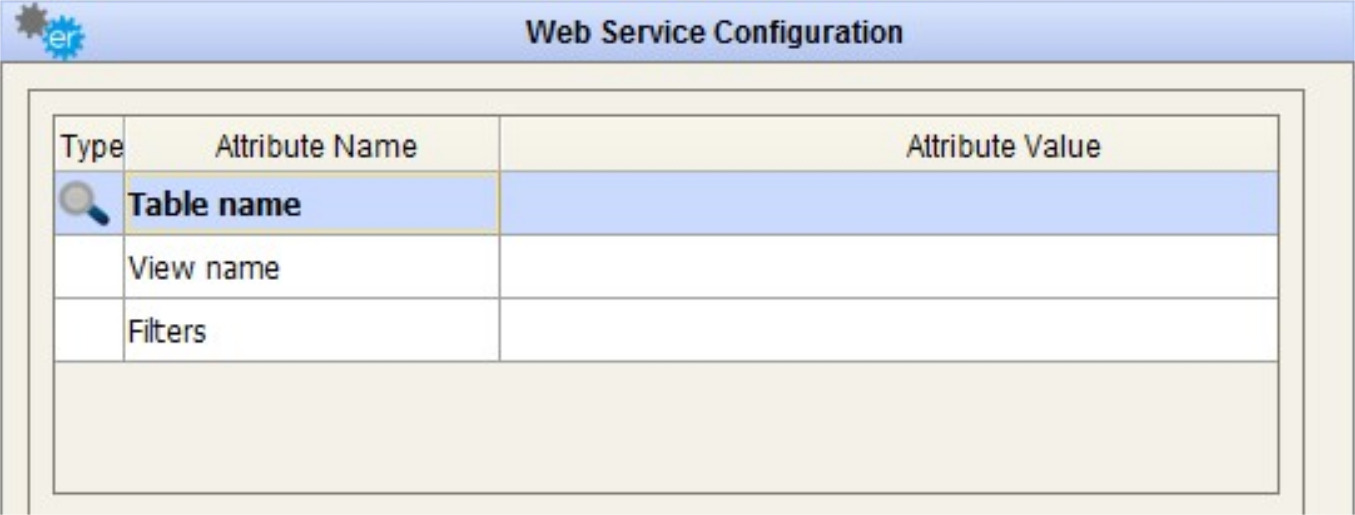Edit the Table name attribute value field
The image size is (1355, 515).
pos(888,204)
